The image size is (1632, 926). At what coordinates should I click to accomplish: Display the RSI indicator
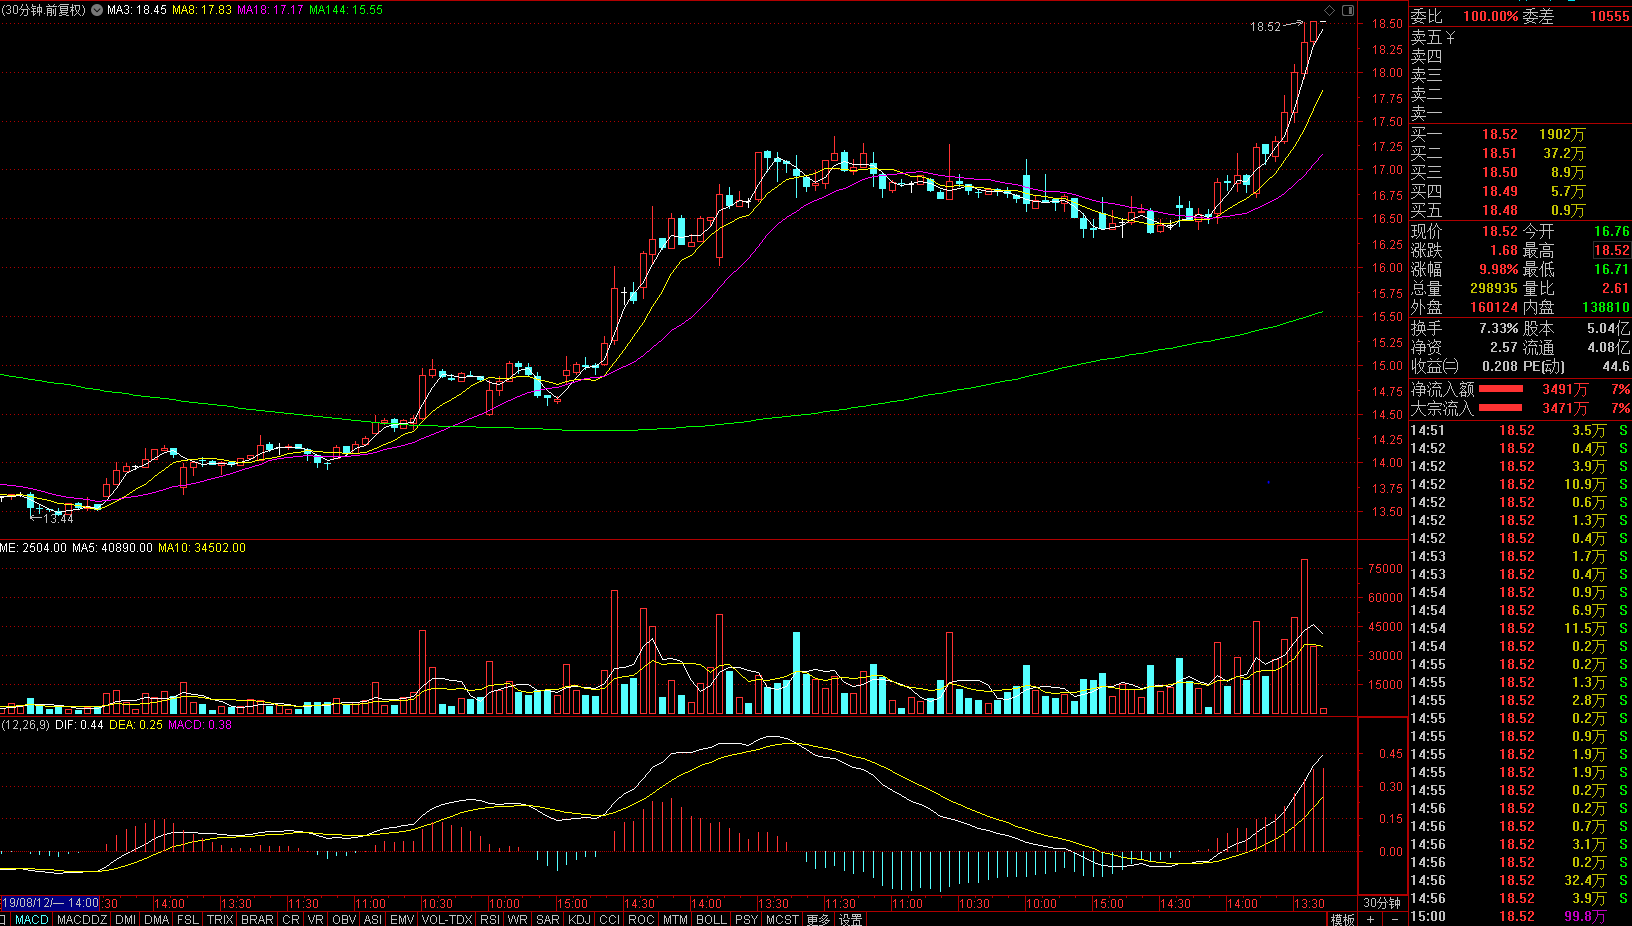click(490, 919)
